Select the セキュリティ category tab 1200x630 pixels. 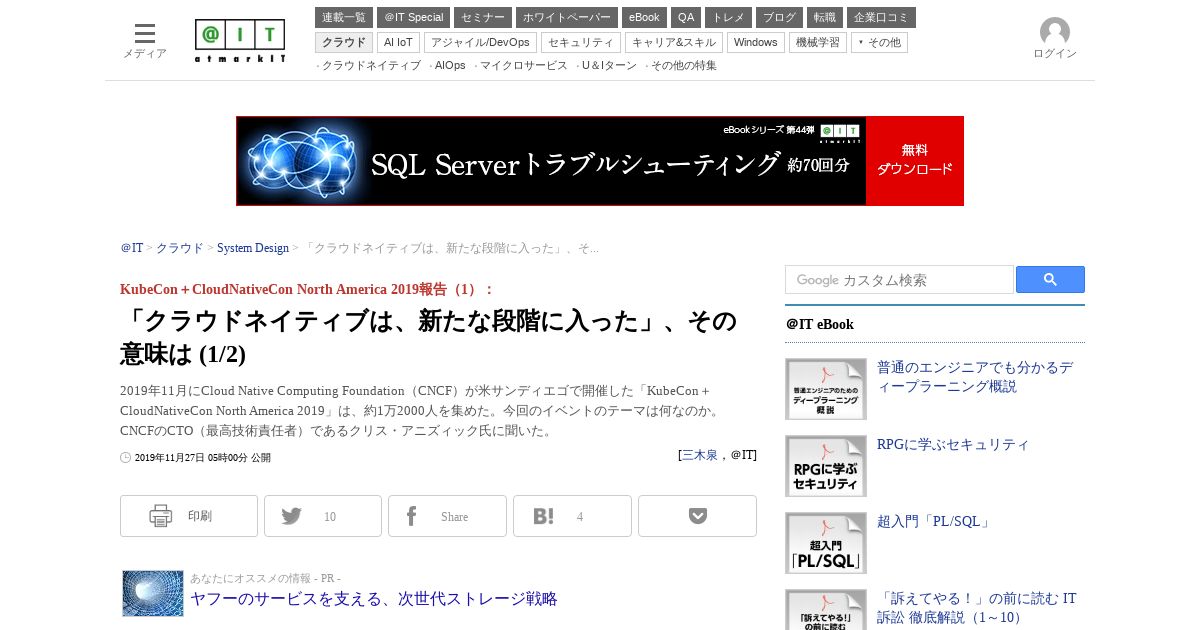581,42
